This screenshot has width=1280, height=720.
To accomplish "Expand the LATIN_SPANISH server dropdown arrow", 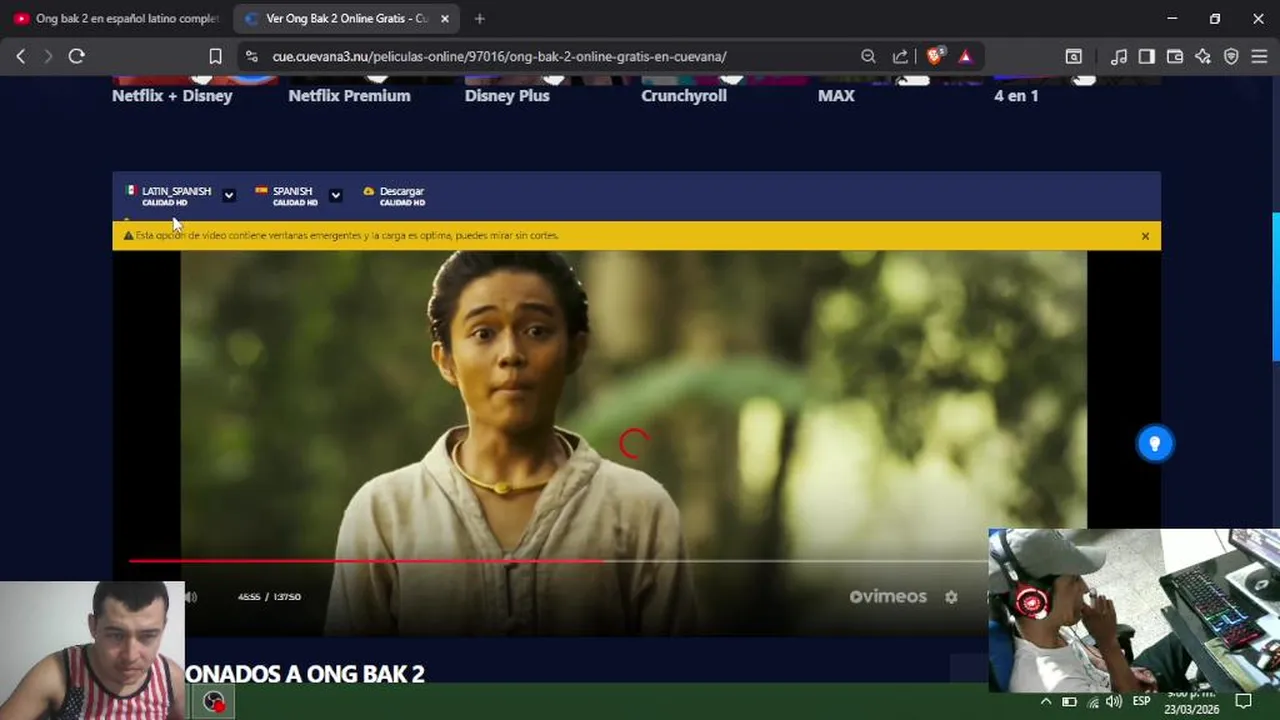I will point(229,196).
